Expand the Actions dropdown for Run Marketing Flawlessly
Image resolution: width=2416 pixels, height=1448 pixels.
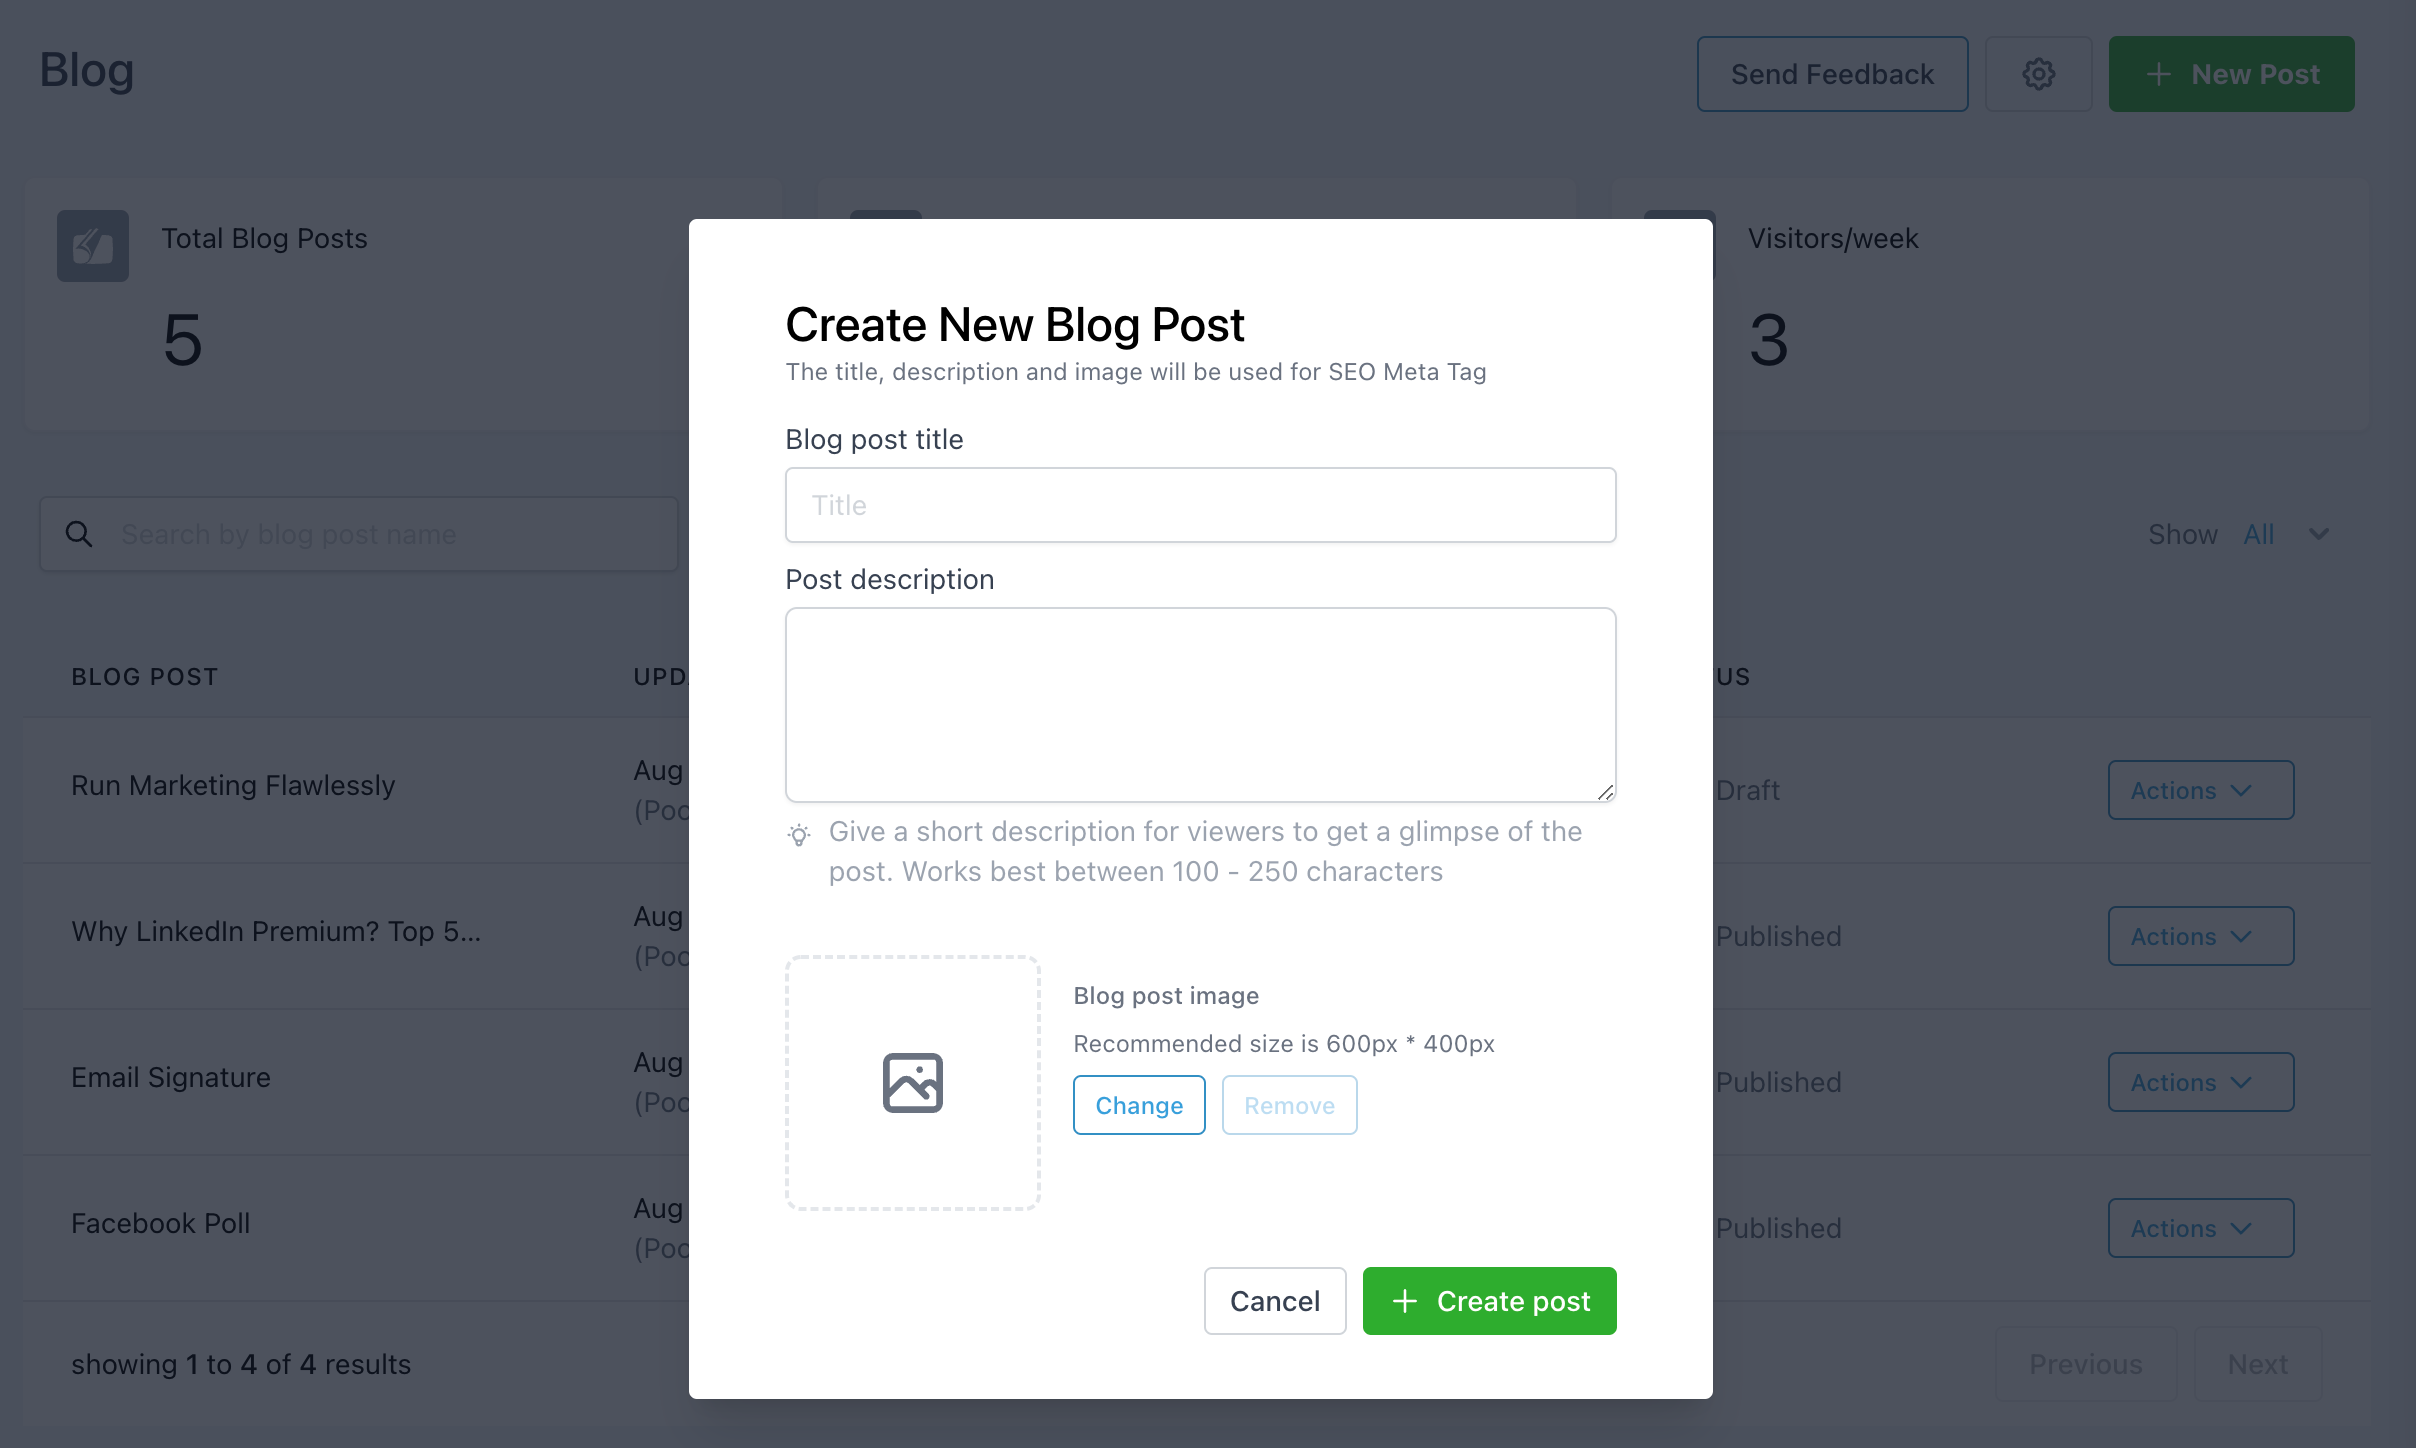coord(2201,788)
